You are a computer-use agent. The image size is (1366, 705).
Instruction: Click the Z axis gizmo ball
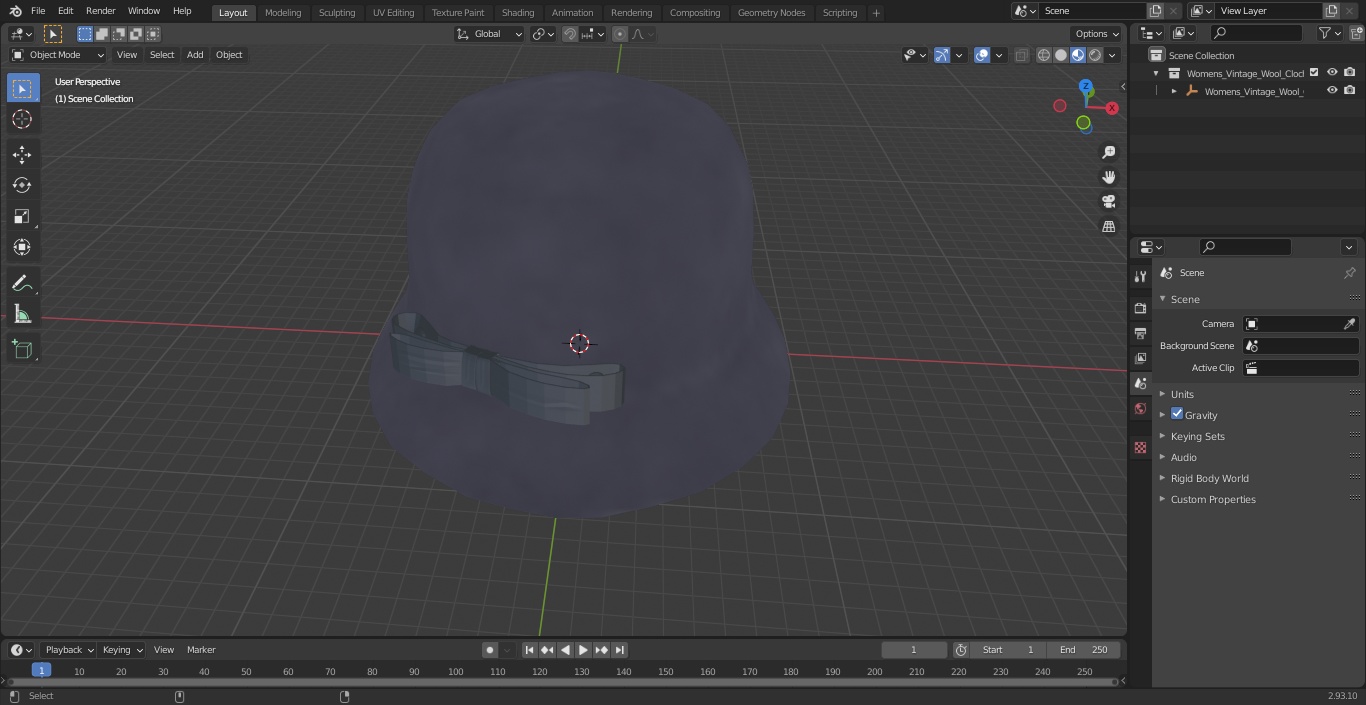point(1086,87)
